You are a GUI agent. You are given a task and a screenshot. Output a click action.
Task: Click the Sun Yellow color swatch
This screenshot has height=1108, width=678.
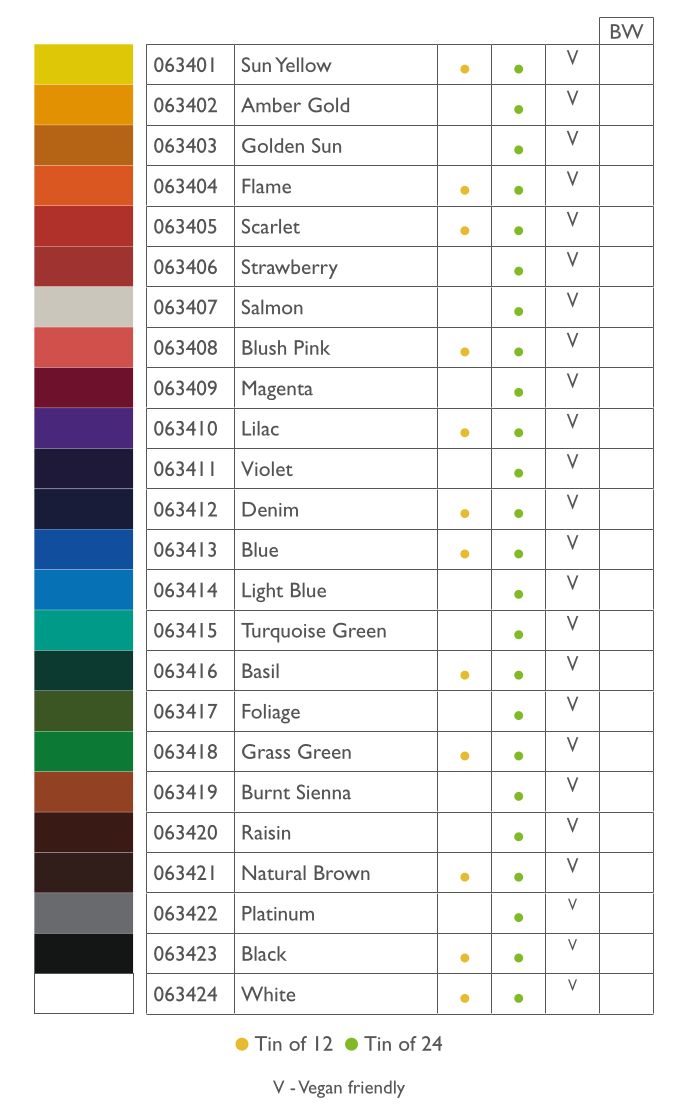click(83, 64)
